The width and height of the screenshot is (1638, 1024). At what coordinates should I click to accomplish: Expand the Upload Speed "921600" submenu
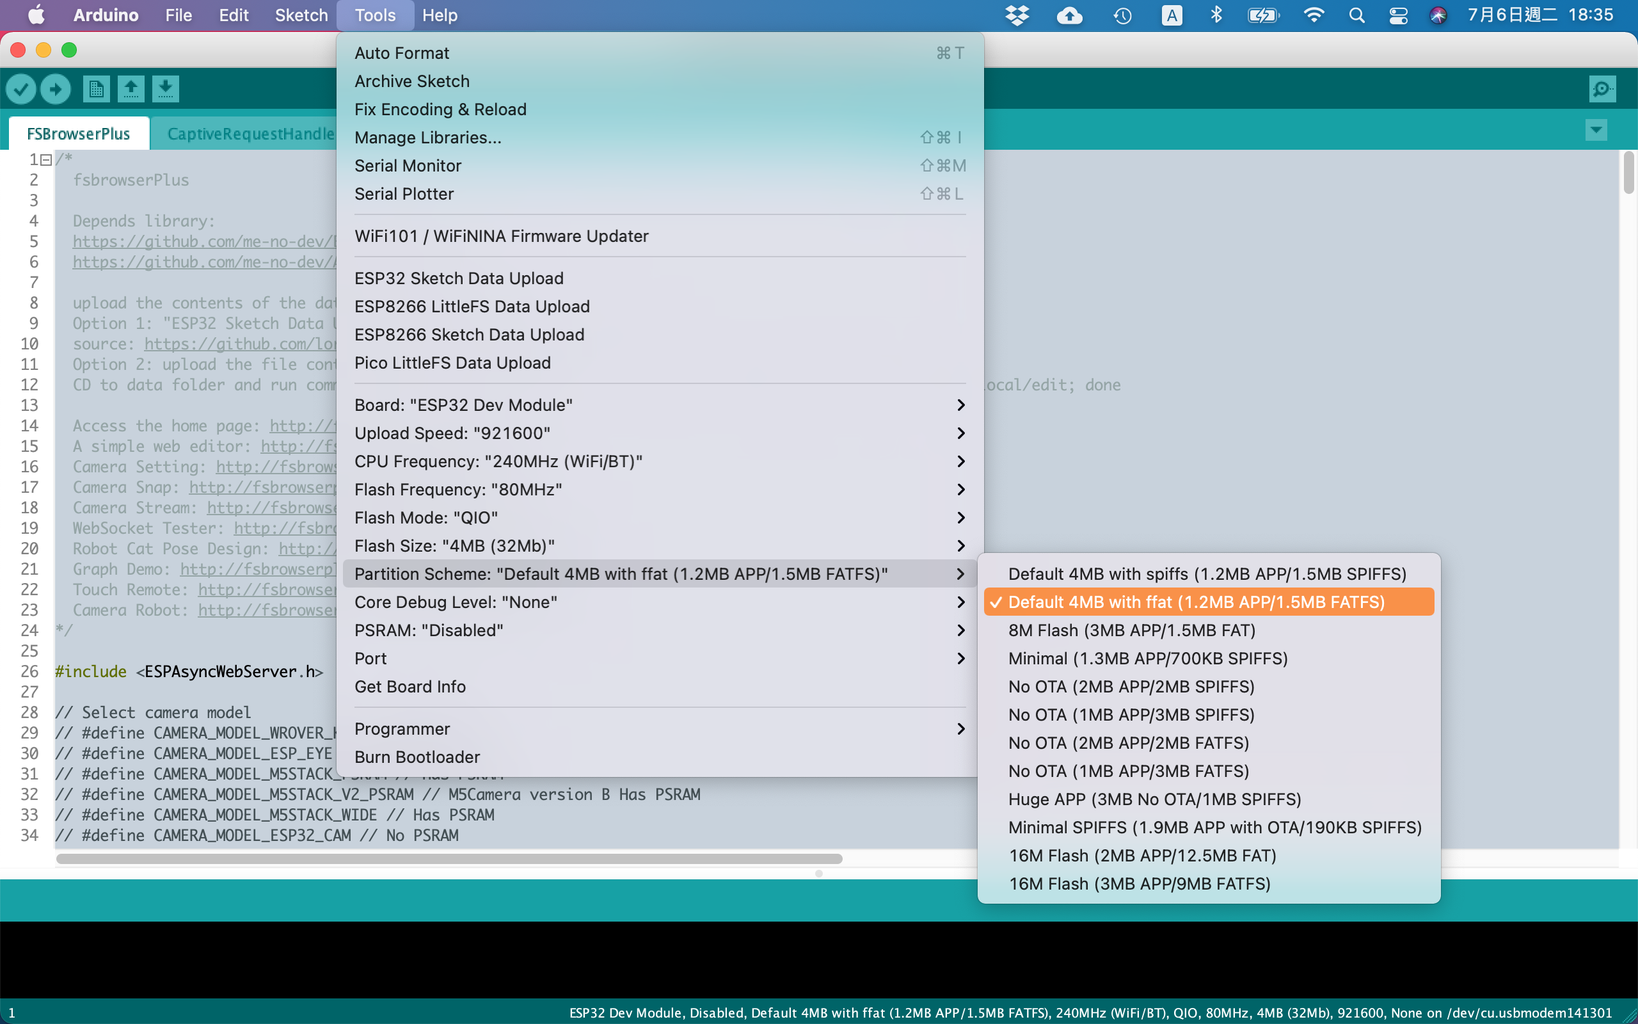point(659,433)
